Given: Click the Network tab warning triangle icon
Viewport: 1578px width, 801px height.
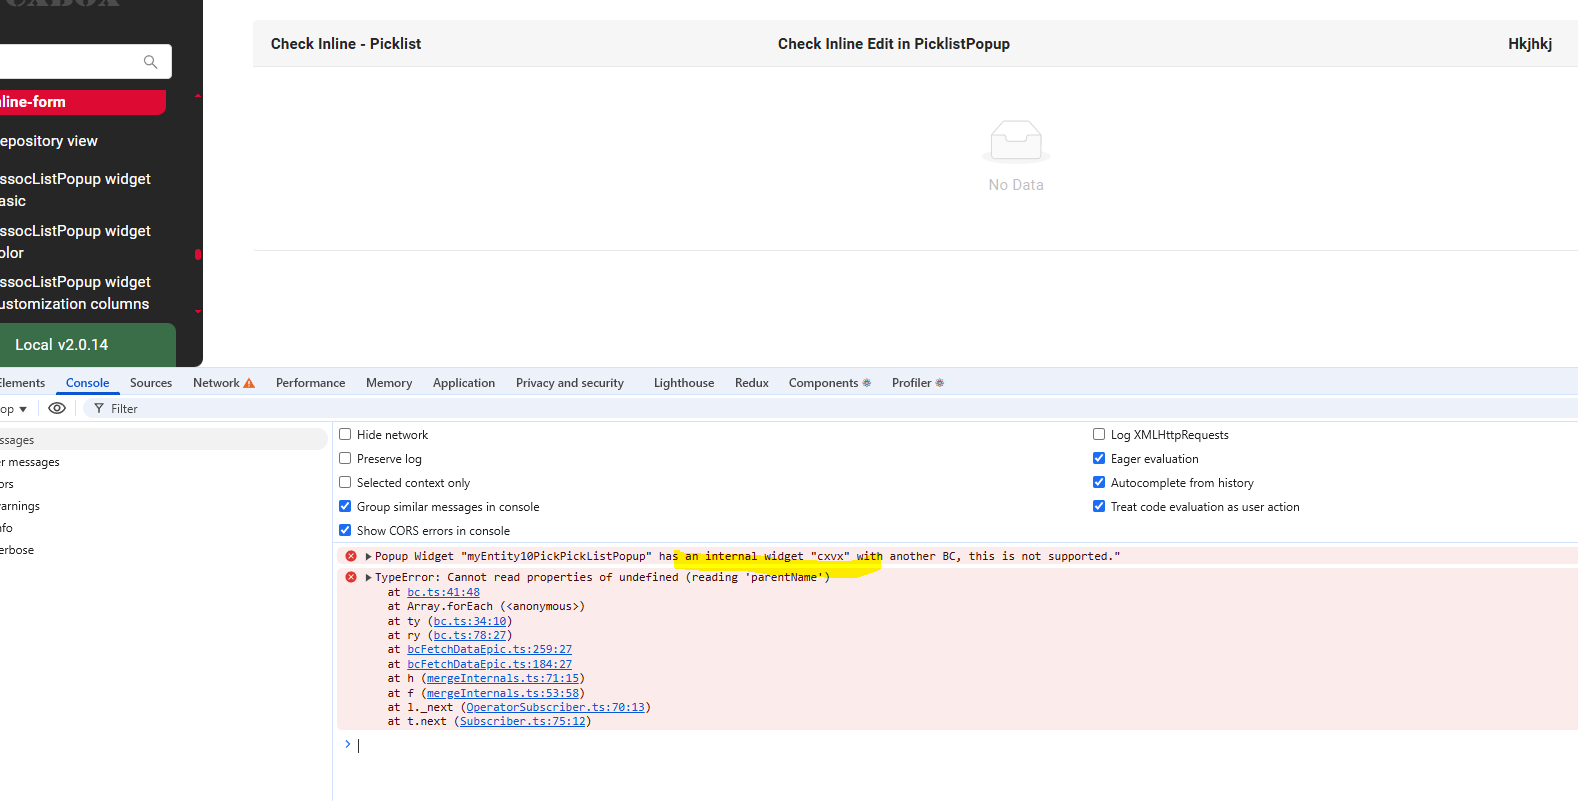Looking at the screenshot, I should (x=249, y=383).
